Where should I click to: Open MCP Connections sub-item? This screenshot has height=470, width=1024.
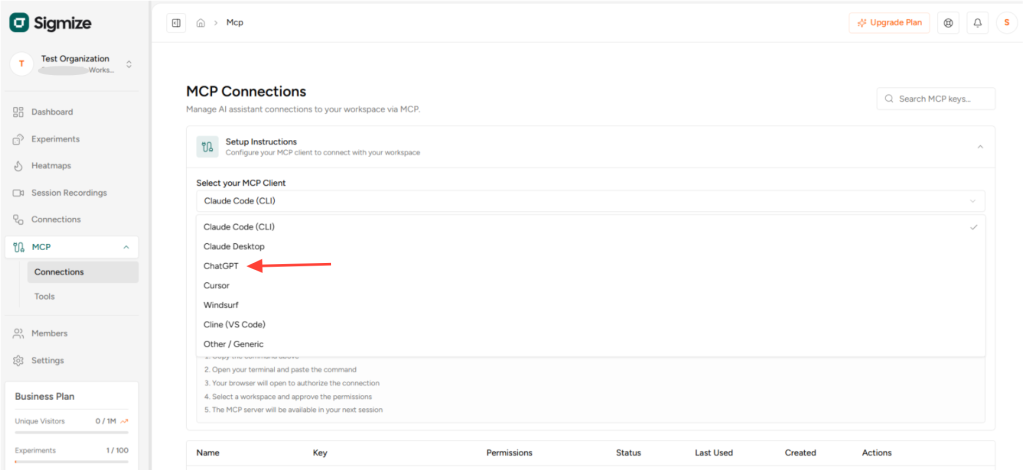pyautogui.click(x=83, y=272)
